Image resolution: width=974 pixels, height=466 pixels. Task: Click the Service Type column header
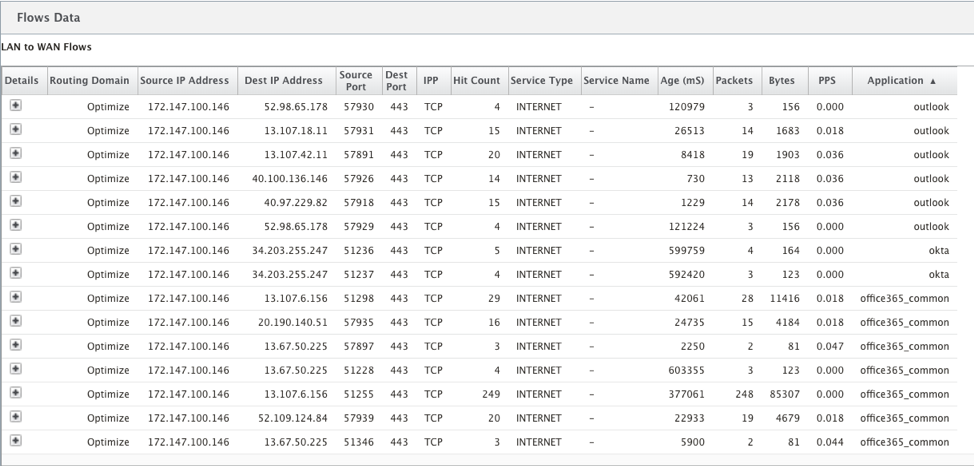coord(542,81)
